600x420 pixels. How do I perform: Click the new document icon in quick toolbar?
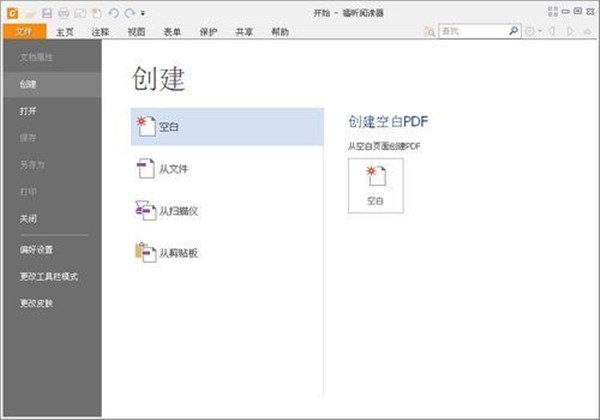[96, 14]
